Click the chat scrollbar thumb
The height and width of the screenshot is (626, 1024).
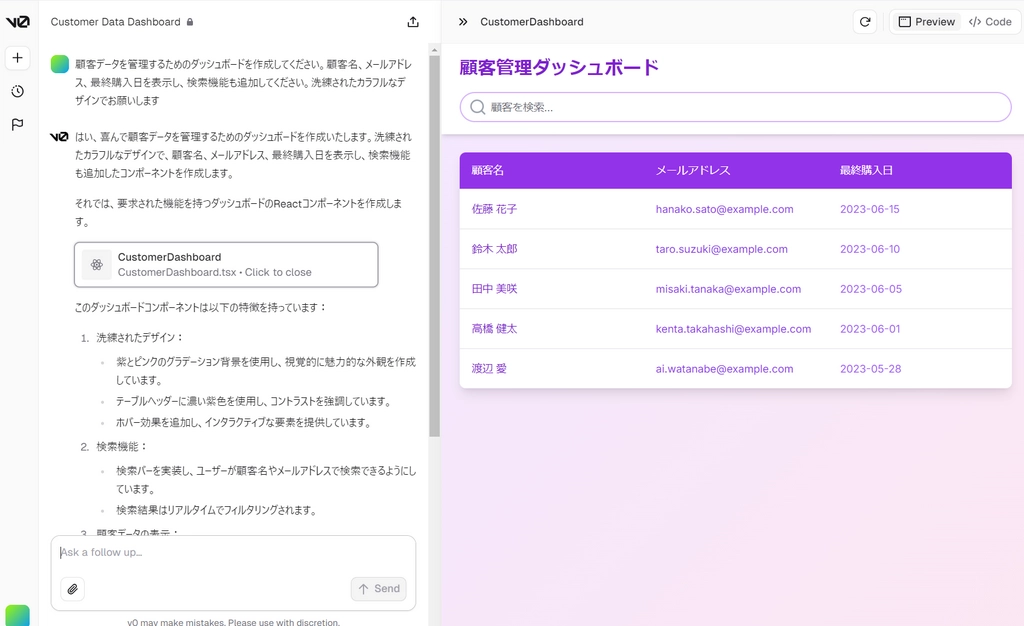point(434,246)
